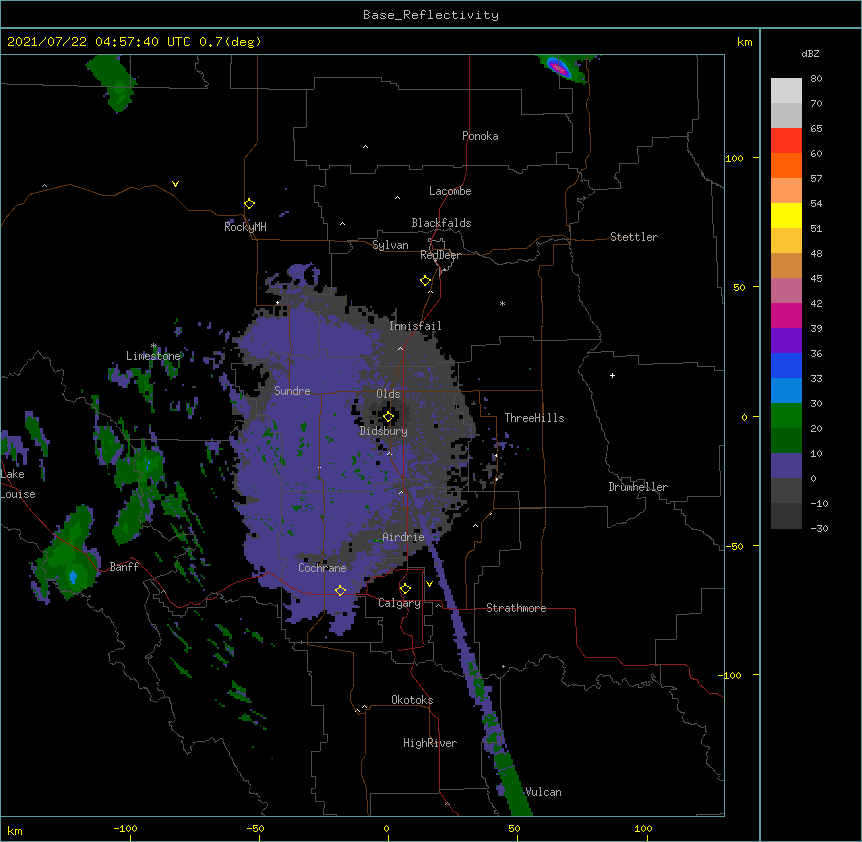Click the Ponoka city label

coord(480,136)
